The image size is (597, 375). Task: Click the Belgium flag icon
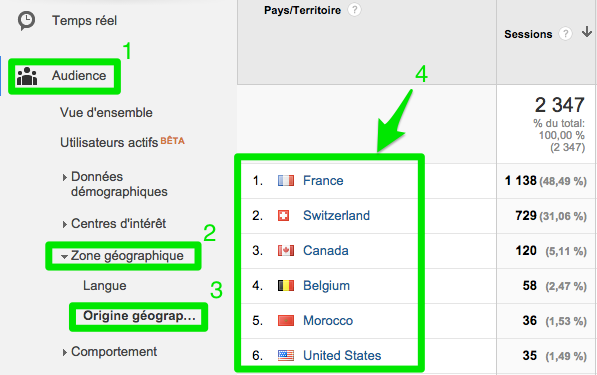[x=286, y=286]
